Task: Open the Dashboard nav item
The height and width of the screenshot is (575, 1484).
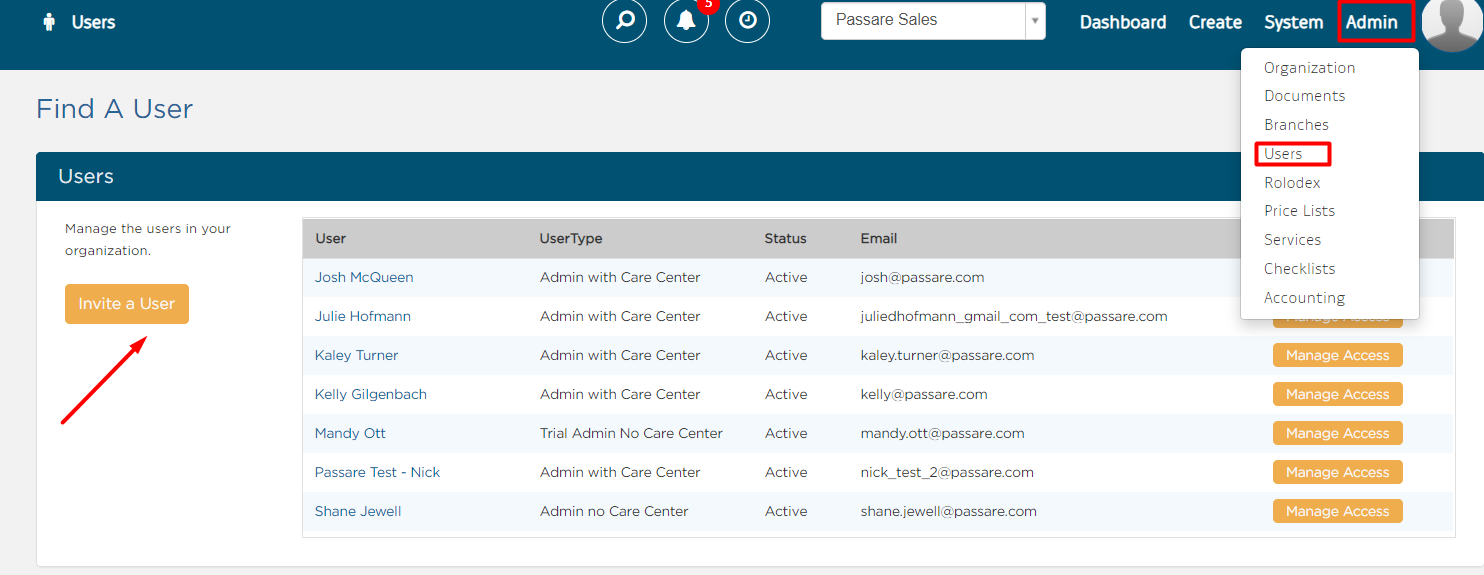Action: (1123, 22)
